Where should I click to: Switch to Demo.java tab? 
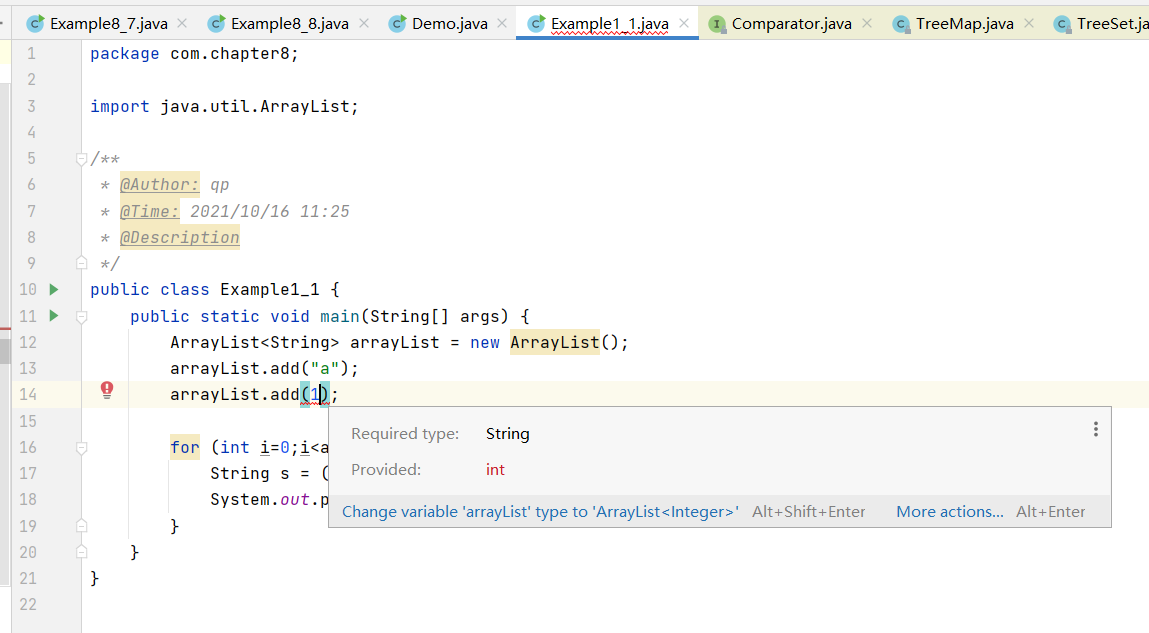(449, 23)
